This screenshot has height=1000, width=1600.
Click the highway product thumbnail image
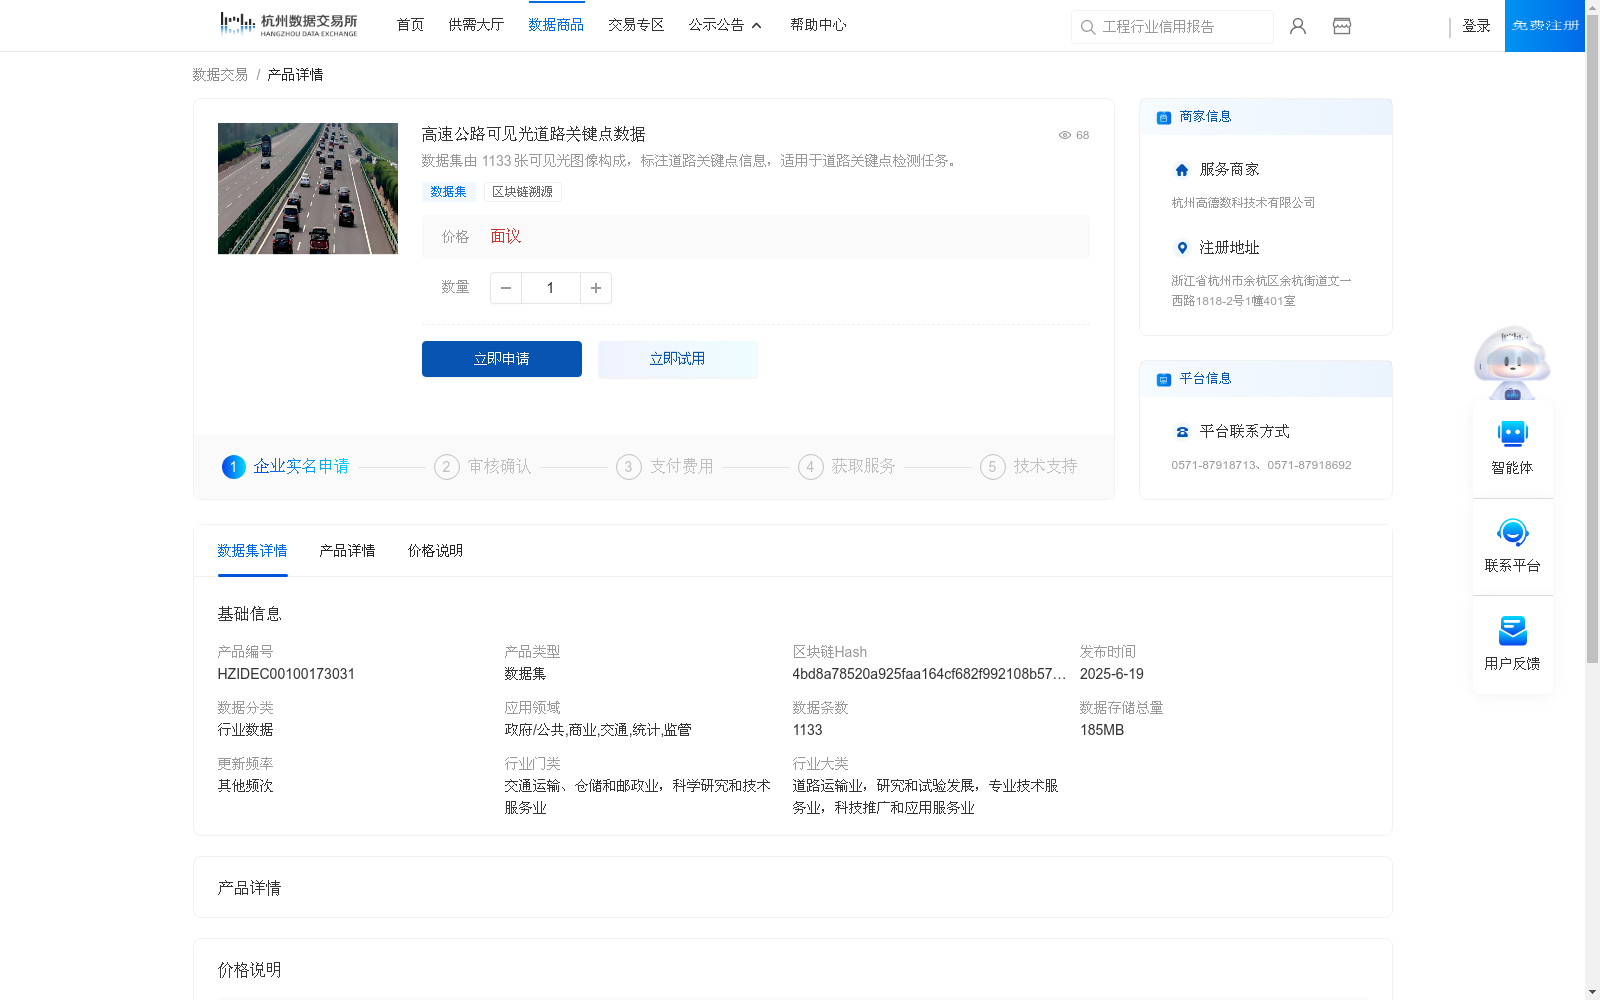pyautogui.click(x=308, y=188)
